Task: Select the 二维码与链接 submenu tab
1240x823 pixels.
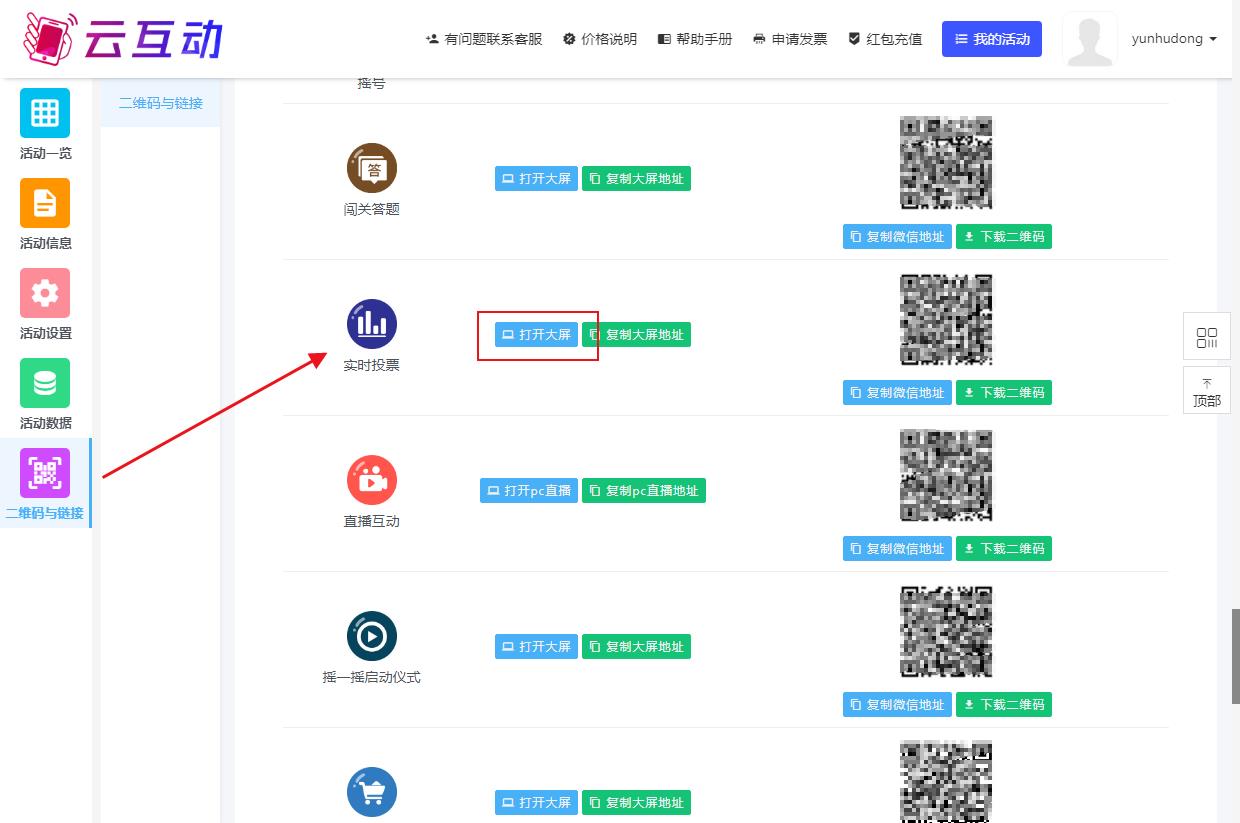Action: pos(161,103)
